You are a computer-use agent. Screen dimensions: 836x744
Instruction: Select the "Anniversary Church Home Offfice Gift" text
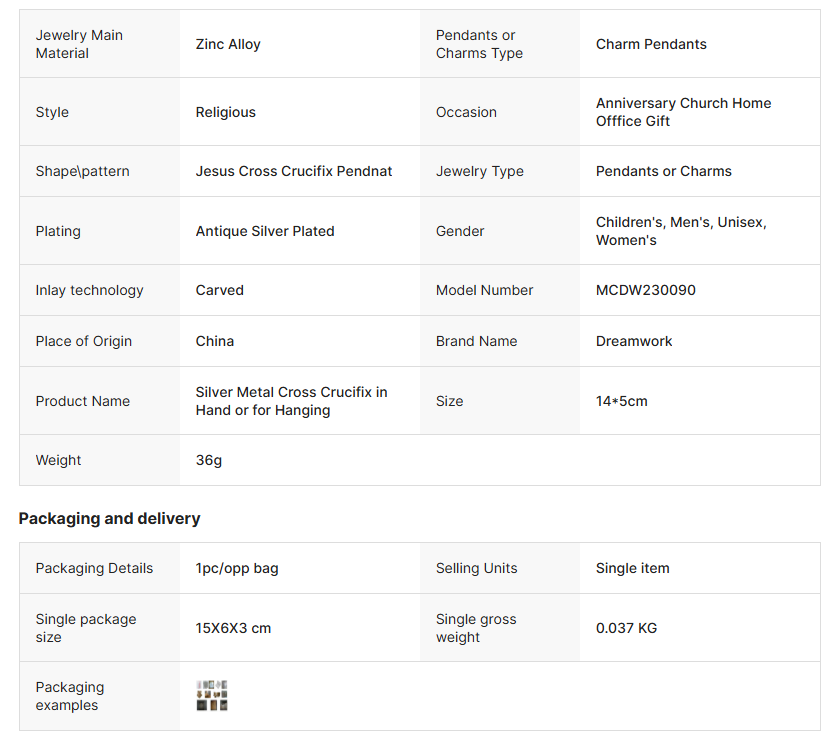tap(683, 112)
